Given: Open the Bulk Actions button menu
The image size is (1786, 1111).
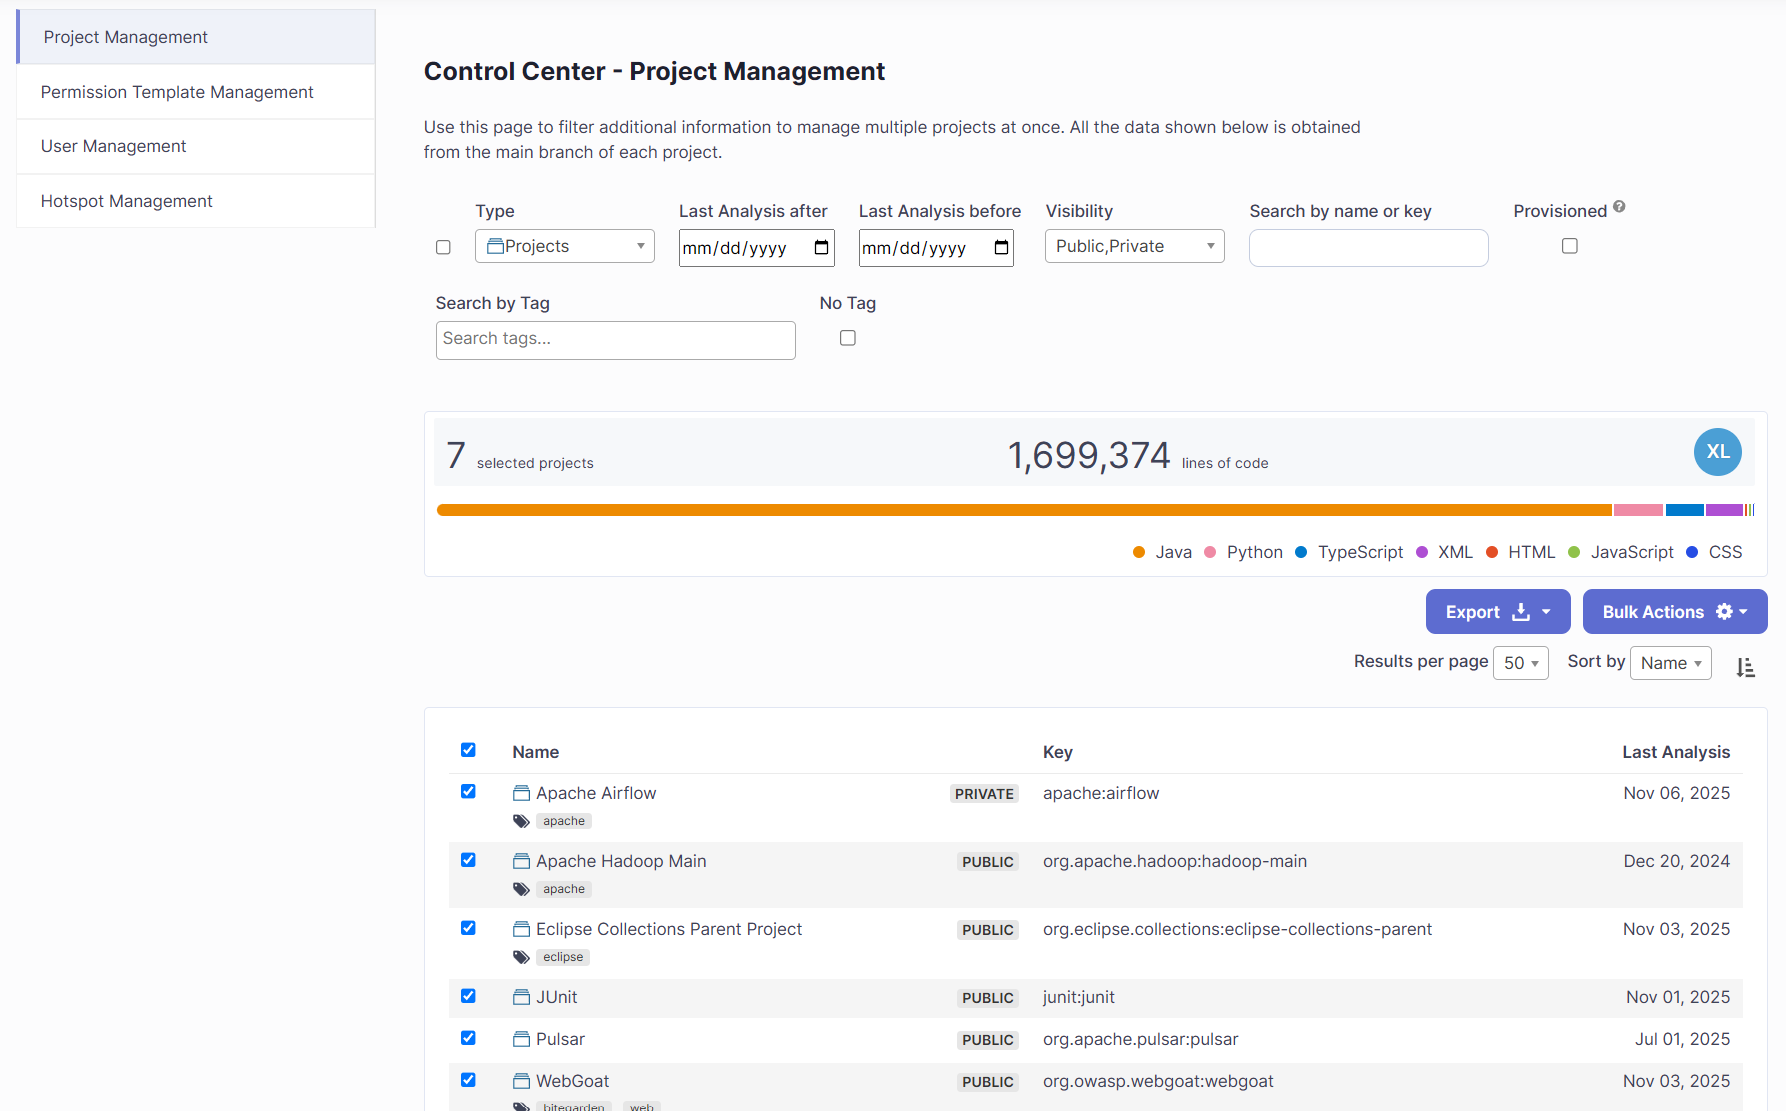Looking at the screenshot, I should click(x=1674, y=612).
